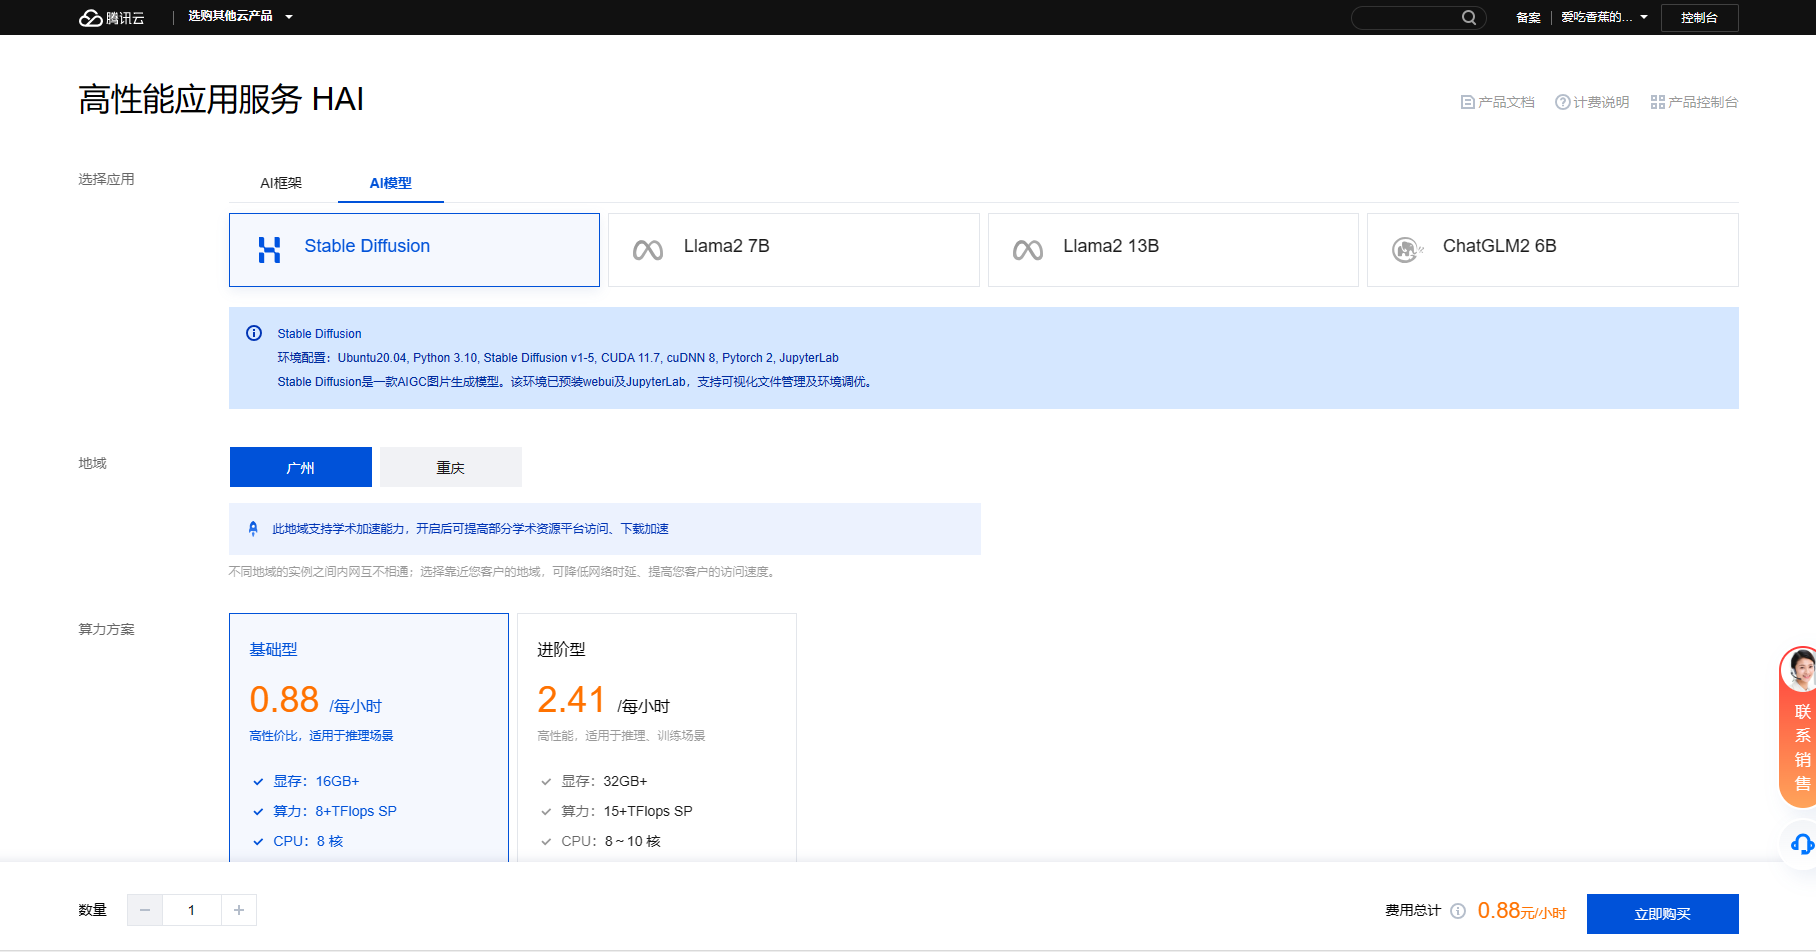Click the 费用总计 help icon
This screenshot has height=952, width=1816.
click(x=1458, y=911)
